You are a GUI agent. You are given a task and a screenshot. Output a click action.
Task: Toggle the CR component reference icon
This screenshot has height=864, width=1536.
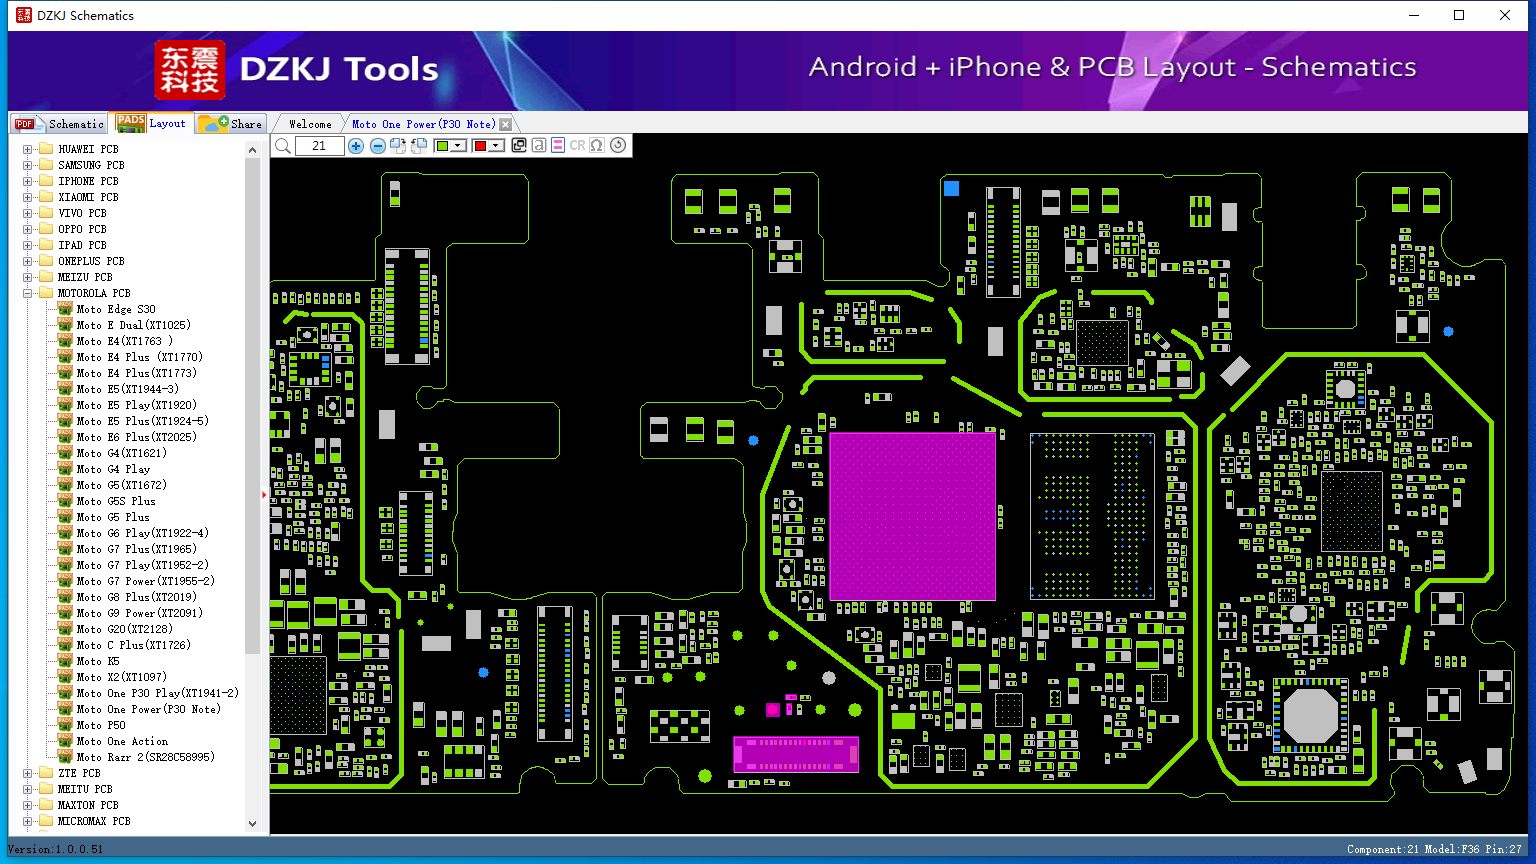pos(577,146)
